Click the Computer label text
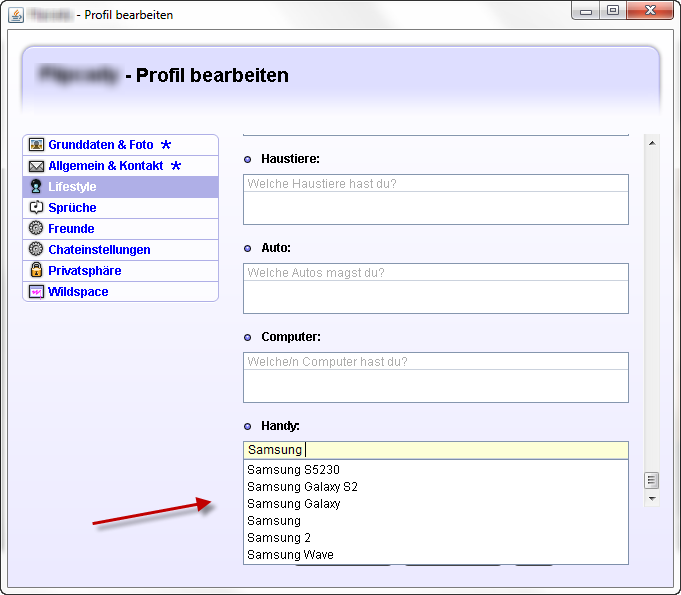Image resolution: width=681 pixels, height=595 pixels. tap(291, 337)
